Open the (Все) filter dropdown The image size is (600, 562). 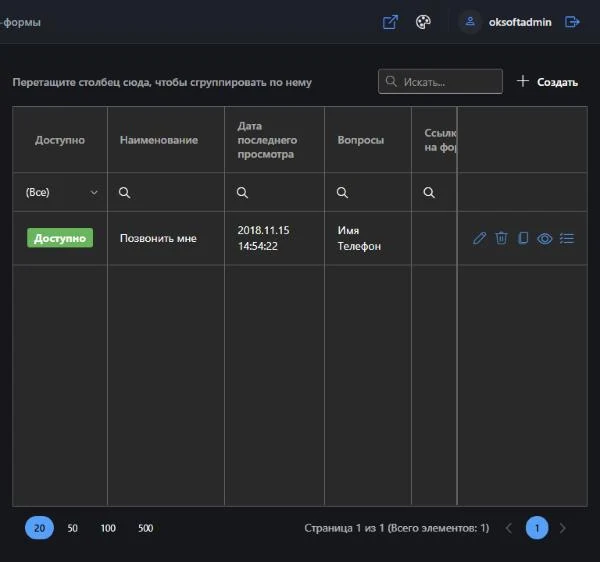click(60, 192)
